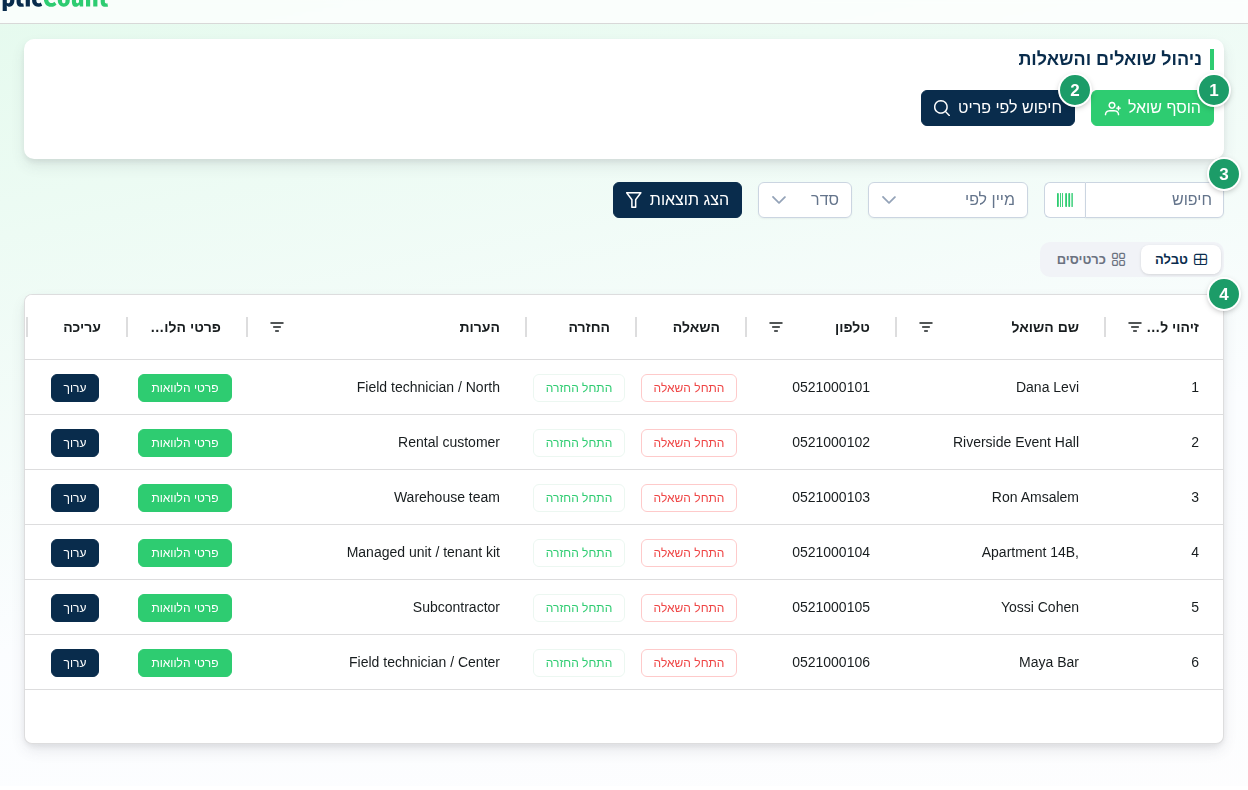1248x790 pixels.
Task: Open filter icon for טלפון column
Action: (776, 327)
